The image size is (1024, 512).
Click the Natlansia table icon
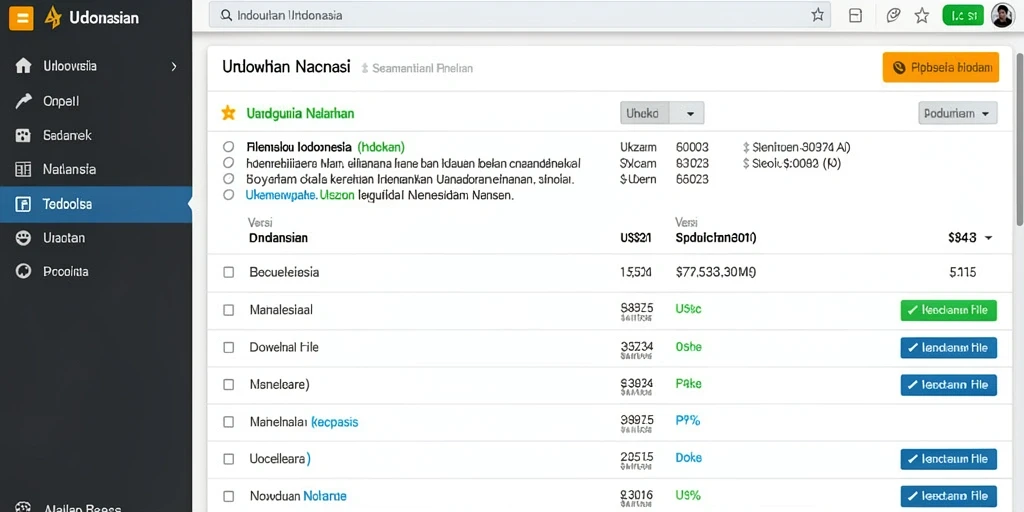(24, 169)
